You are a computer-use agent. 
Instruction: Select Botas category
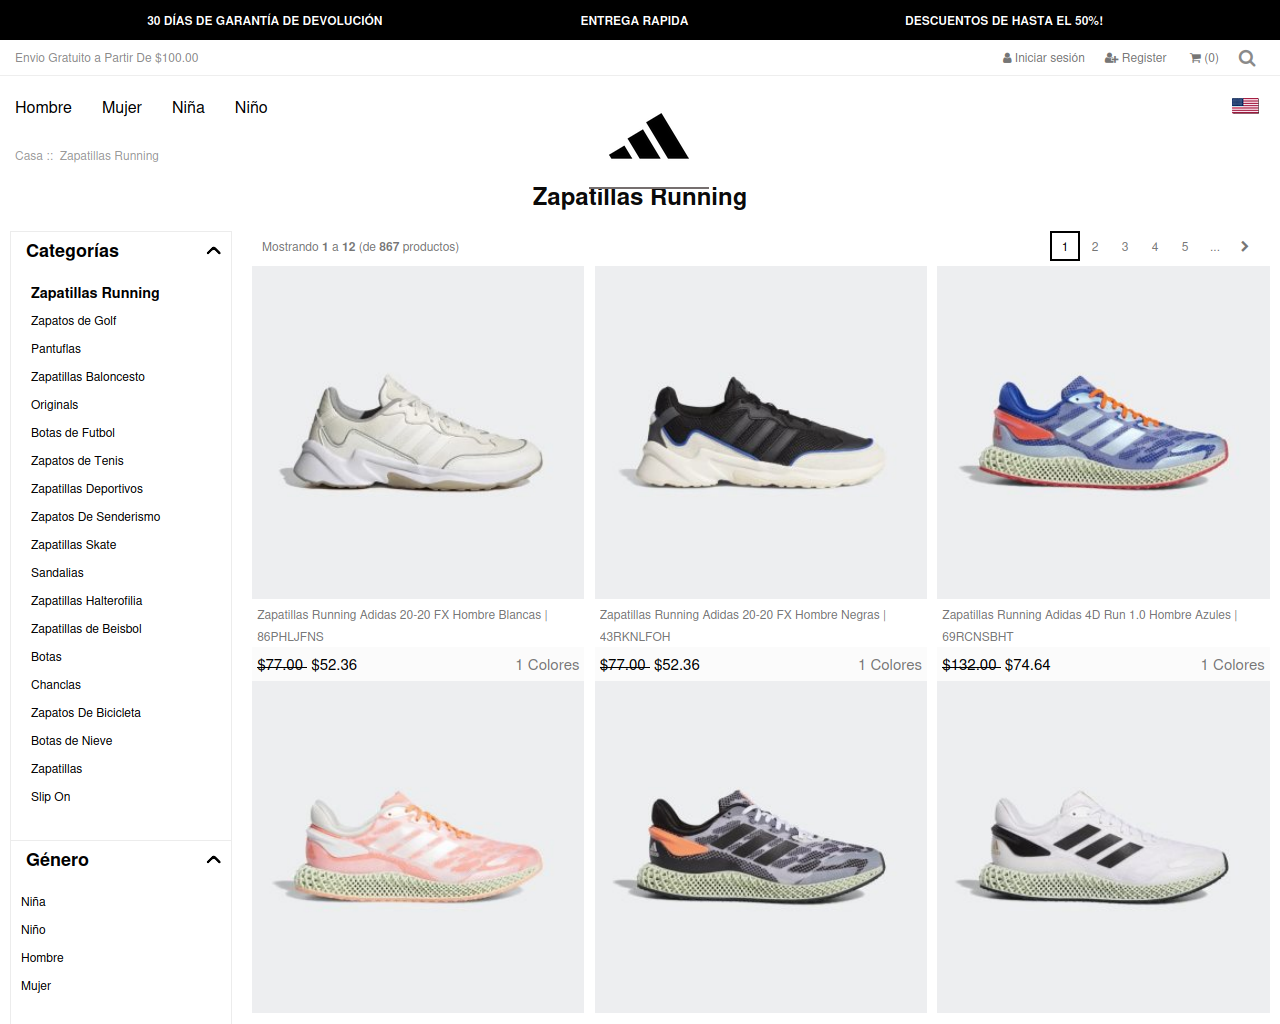pyautogui.click(x=46, y=657)
